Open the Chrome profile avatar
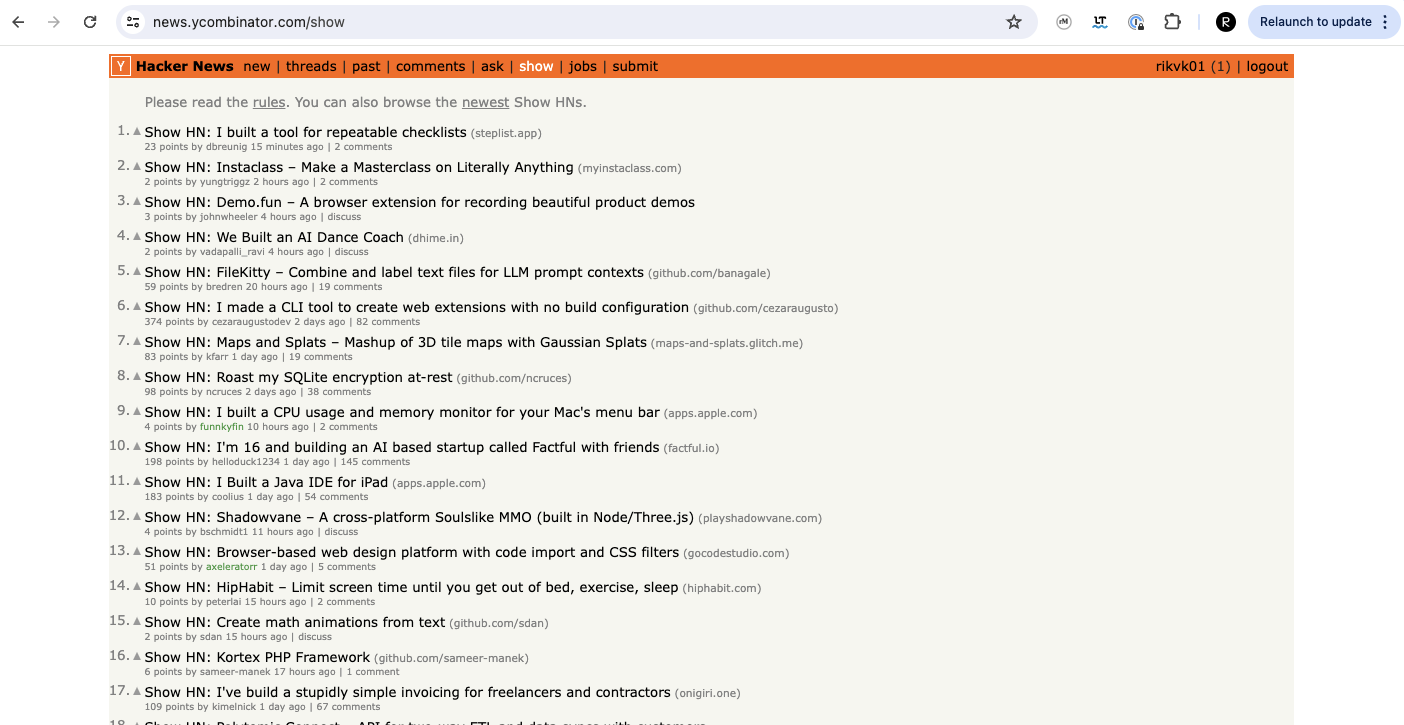 1225,22
